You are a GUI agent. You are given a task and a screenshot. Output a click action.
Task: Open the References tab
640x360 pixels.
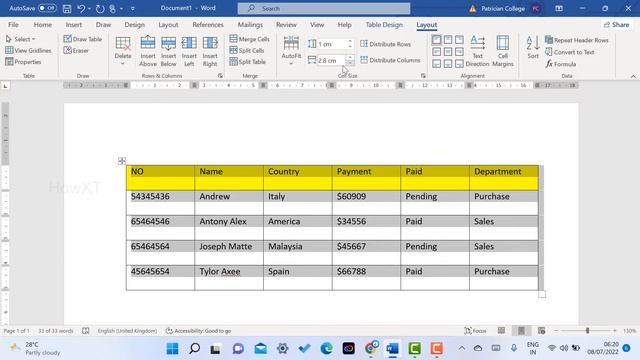click(208, 25)
